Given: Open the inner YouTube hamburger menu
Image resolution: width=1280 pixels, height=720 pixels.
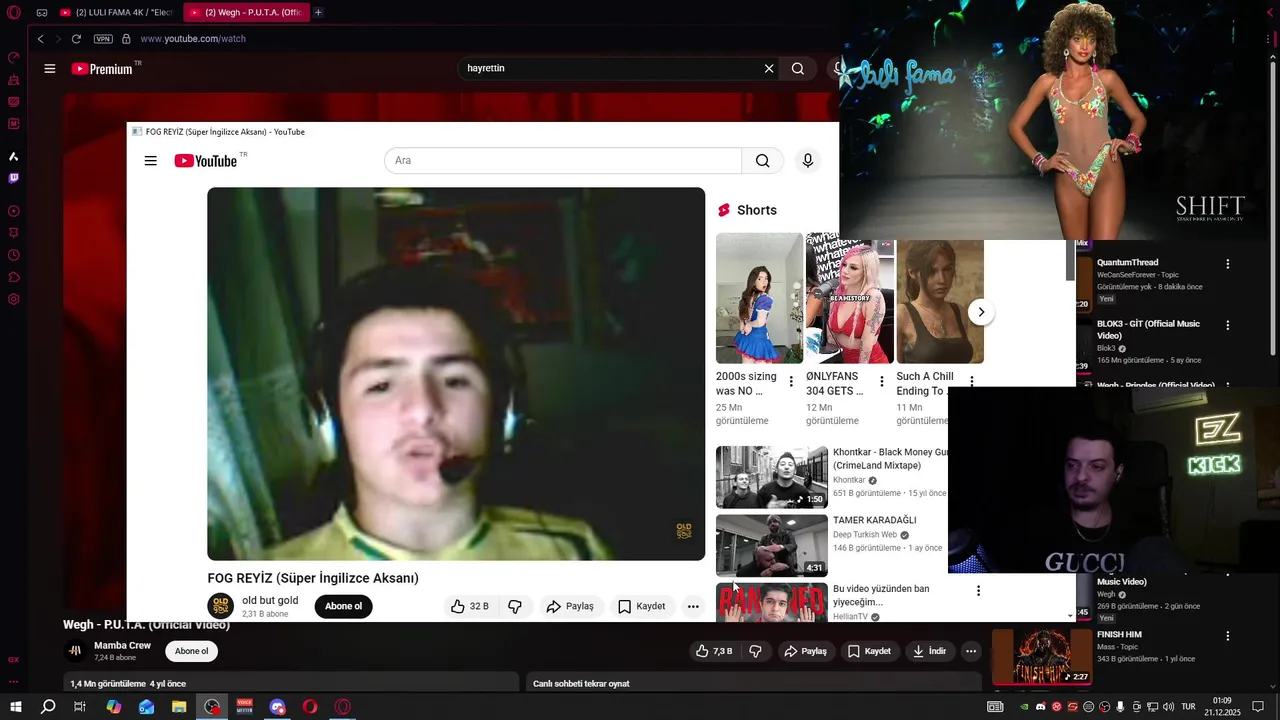Looking at the screenshot, I should 150,161.
